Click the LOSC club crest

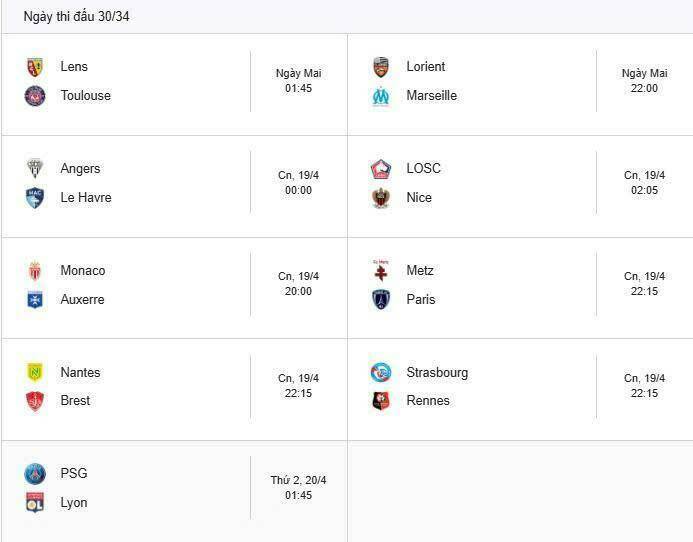(381, 169)
